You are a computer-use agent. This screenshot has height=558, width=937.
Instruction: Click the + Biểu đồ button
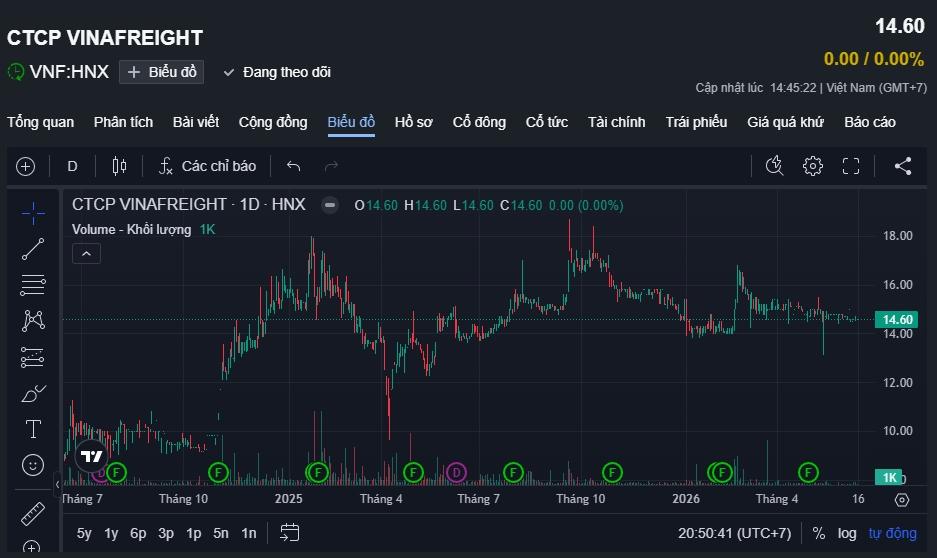pyautogui.click(x=161, y=72)
